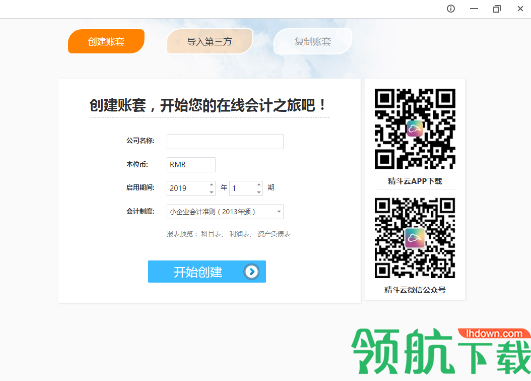Click the 公司名称 input field
The image size is (531, 381).
pos(225,141)
